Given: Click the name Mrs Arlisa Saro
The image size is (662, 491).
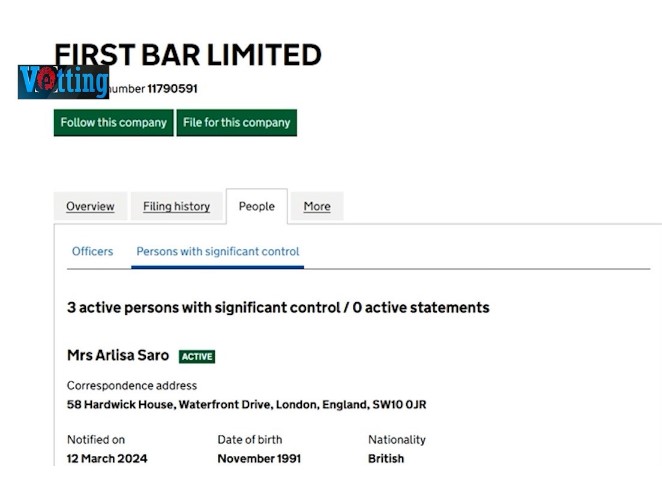Looking at the screenshot, I should point(118,355).
